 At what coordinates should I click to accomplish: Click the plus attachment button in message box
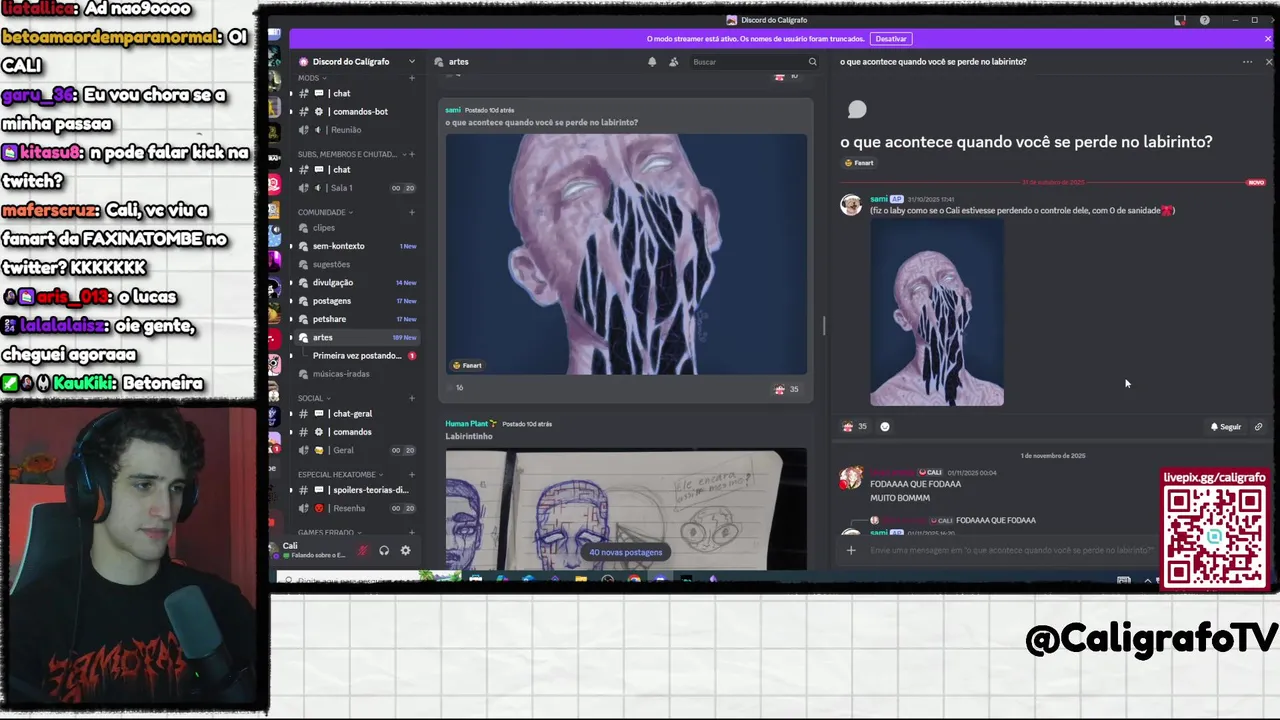[x=851, y=550]
